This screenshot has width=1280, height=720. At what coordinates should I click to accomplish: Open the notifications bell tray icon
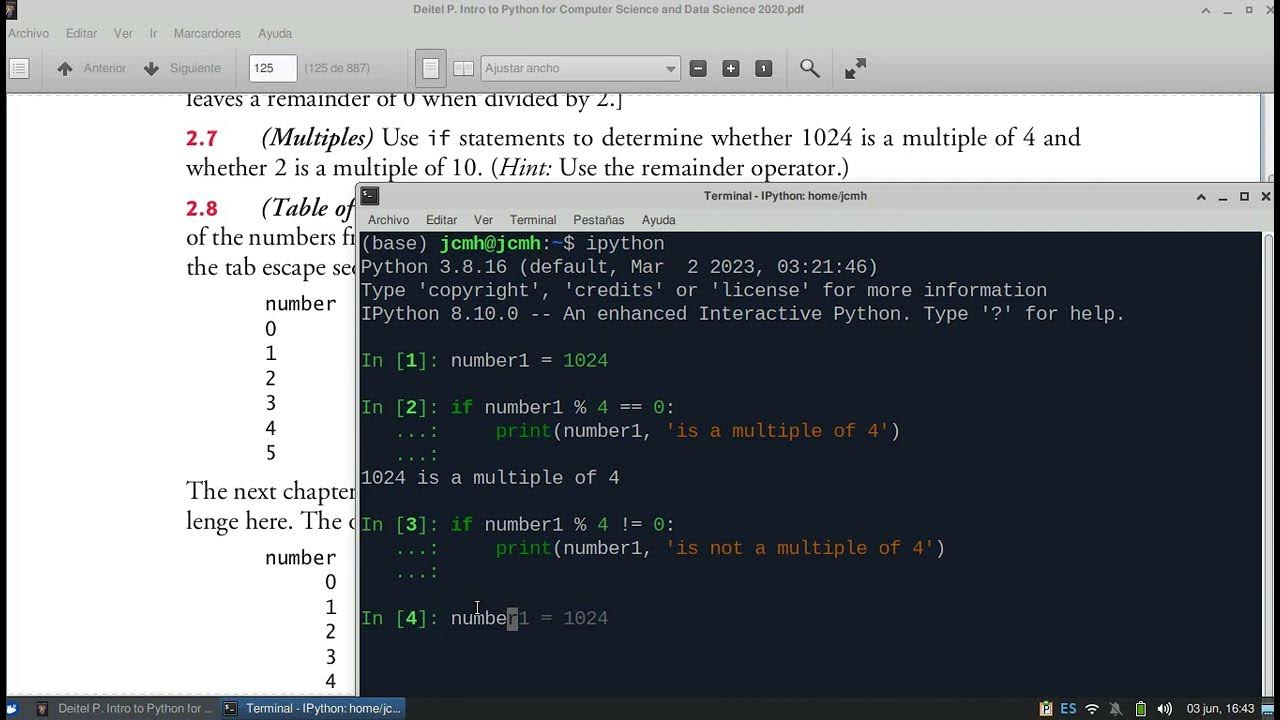1116,708
